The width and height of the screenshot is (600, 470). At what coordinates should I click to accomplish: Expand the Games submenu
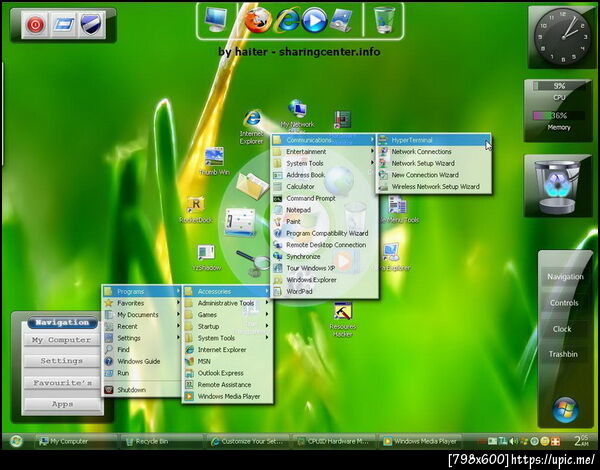227,315
